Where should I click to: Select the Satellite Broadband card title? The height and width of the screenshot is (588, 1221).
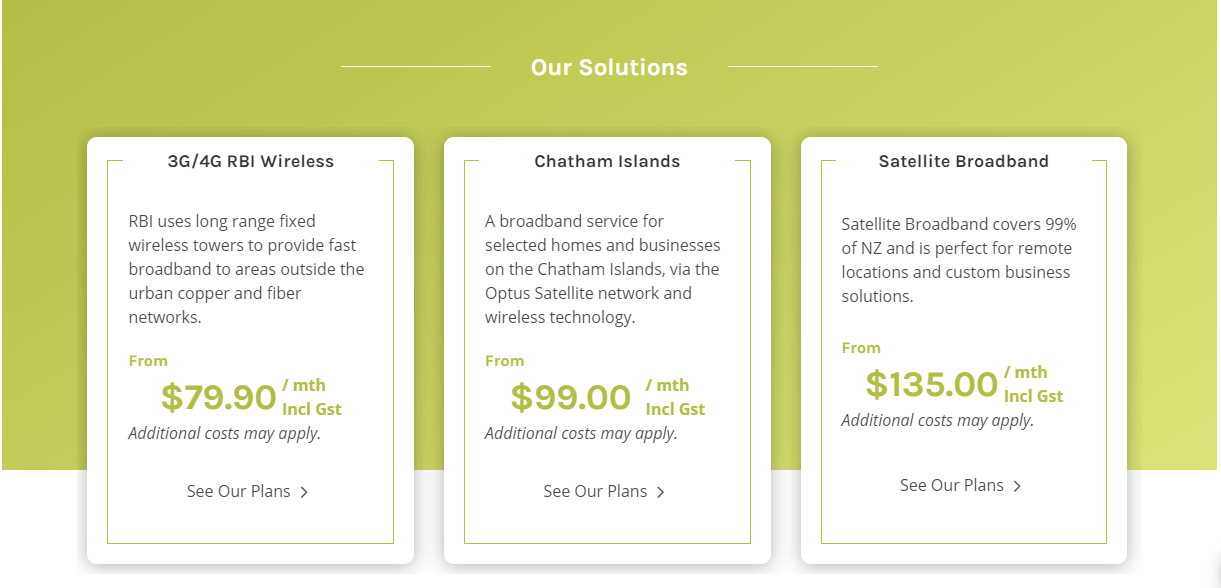point(964,161)
